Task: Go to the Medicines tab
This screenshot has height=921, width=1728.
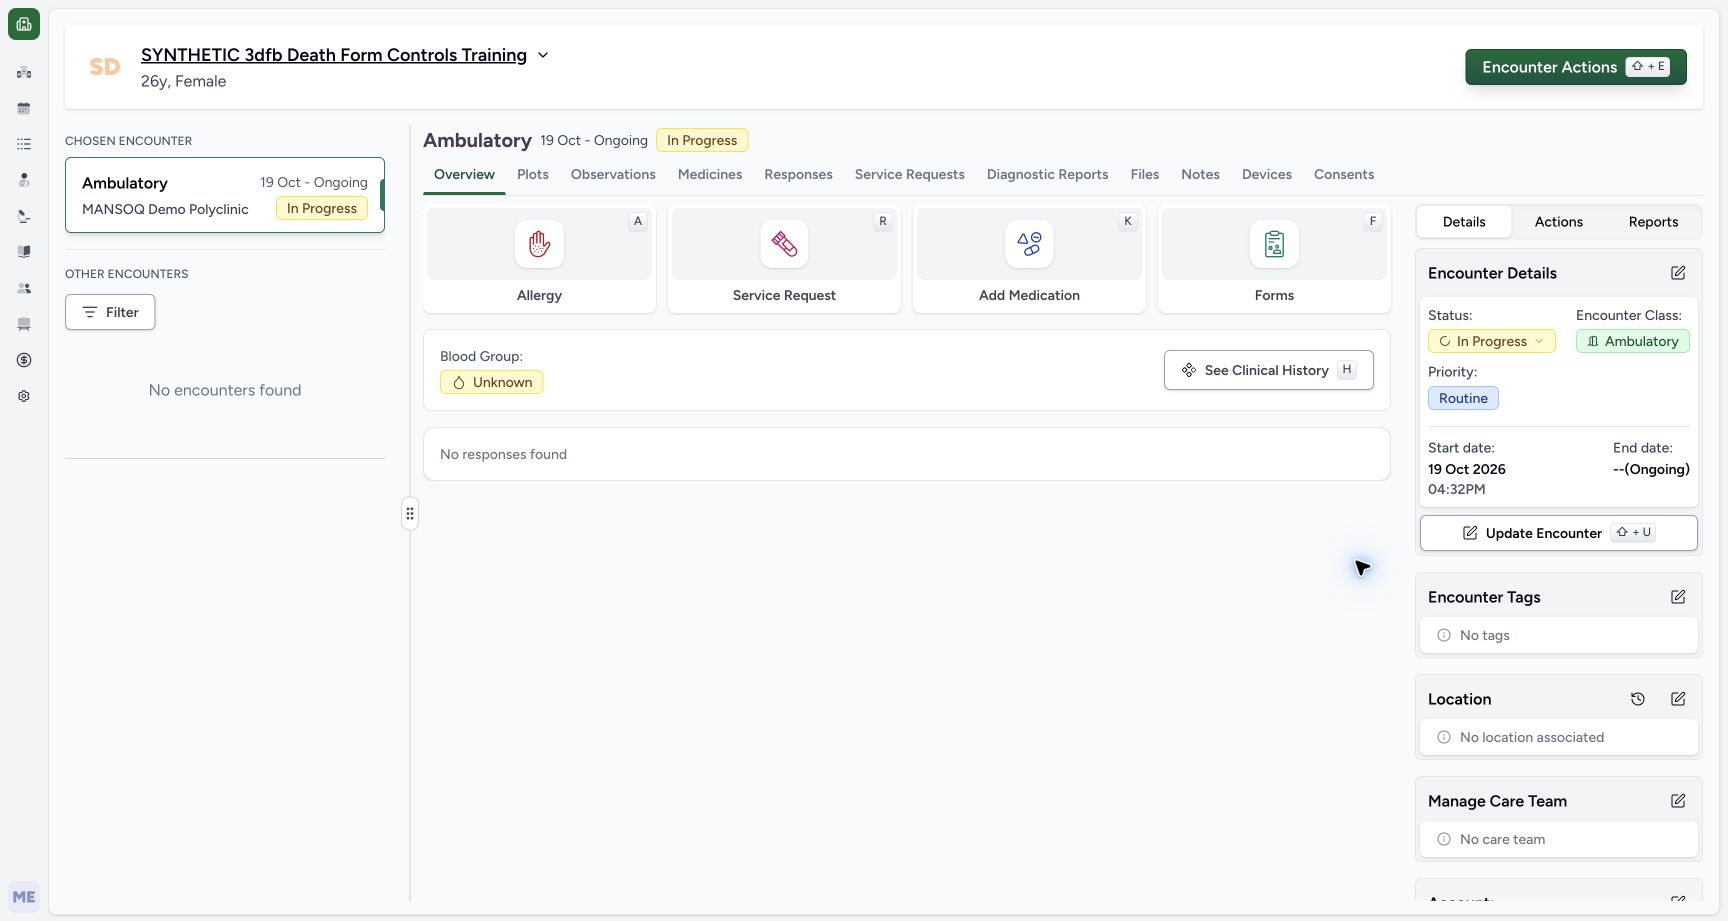Action: click(x=710, y=174)
